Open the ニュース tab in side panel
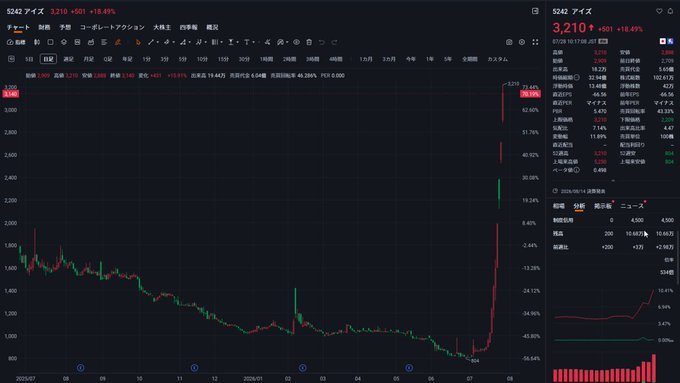Viewport: 680px width, 383px height. tap(632, 206)
